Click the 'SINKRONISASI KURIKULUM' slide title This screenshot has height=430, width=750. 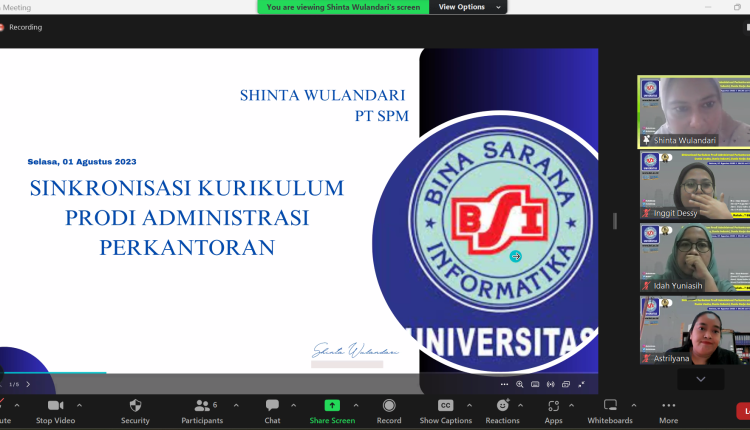pos(187,188)
